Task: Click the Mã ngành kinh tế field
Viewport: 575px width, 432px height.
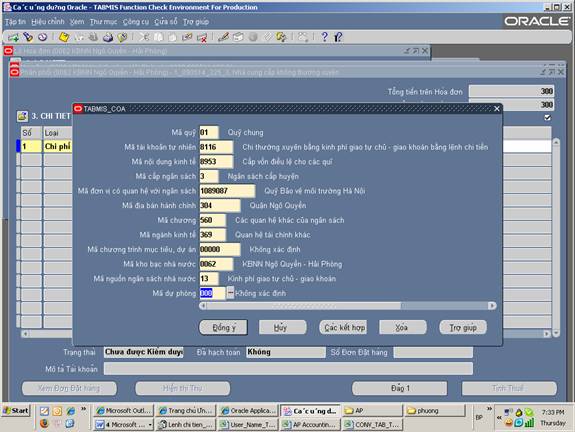Action: (213, 235)
